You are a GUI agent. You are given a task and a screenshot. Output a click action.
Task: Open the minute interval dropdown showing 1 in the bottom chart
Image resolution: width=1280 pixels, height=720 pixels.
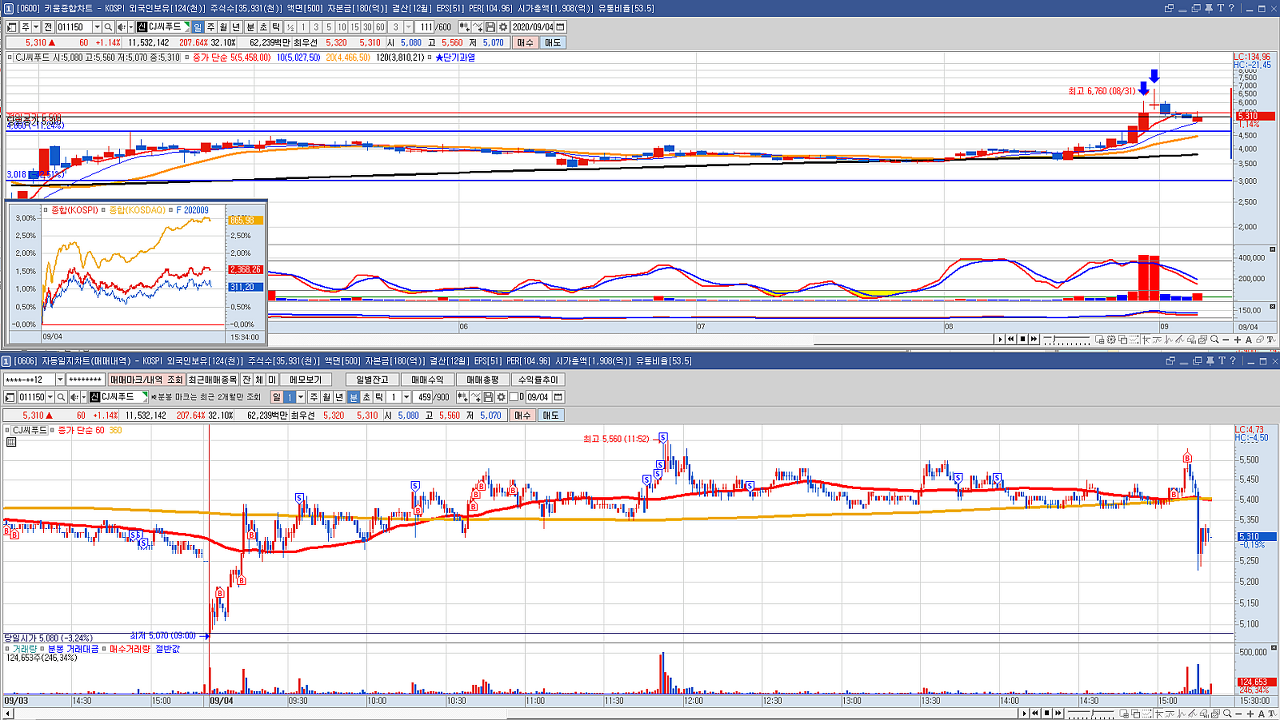pyautogui.click(x=405, y=398)
